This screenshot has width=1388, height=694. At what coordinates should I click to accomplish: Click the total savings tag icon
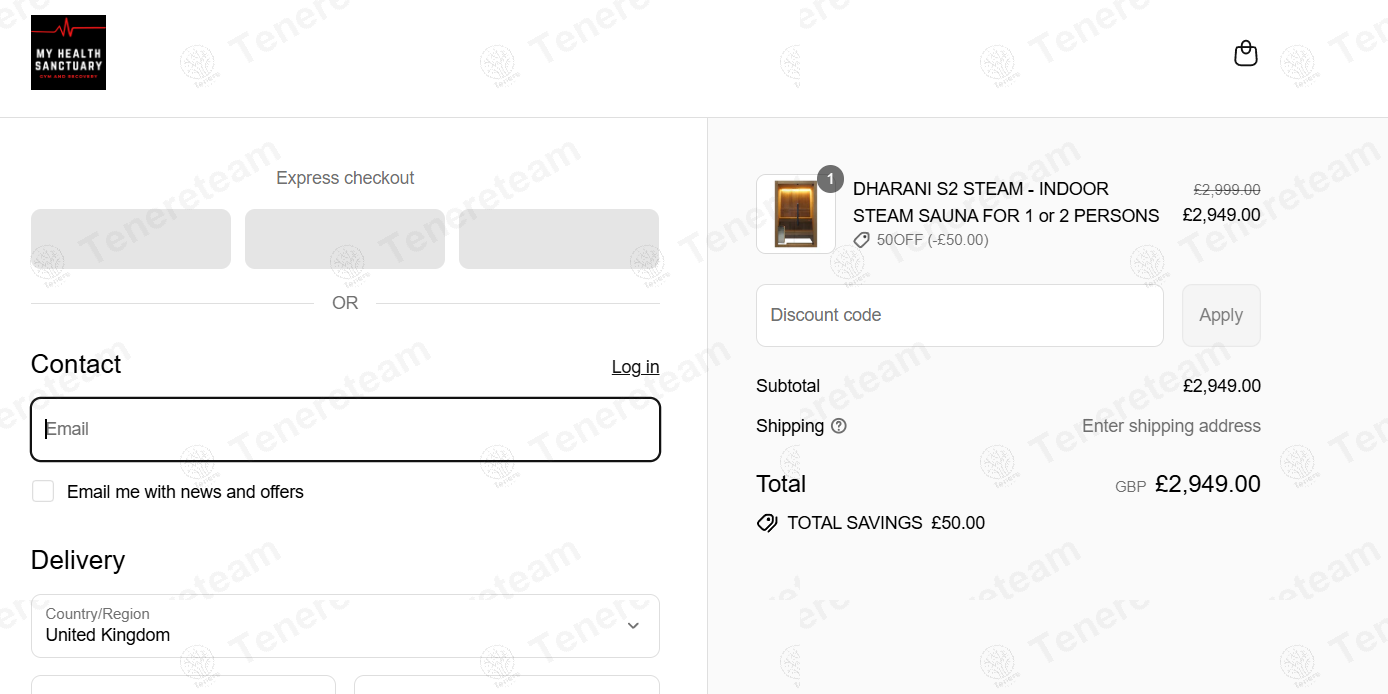tap(767, 523)
